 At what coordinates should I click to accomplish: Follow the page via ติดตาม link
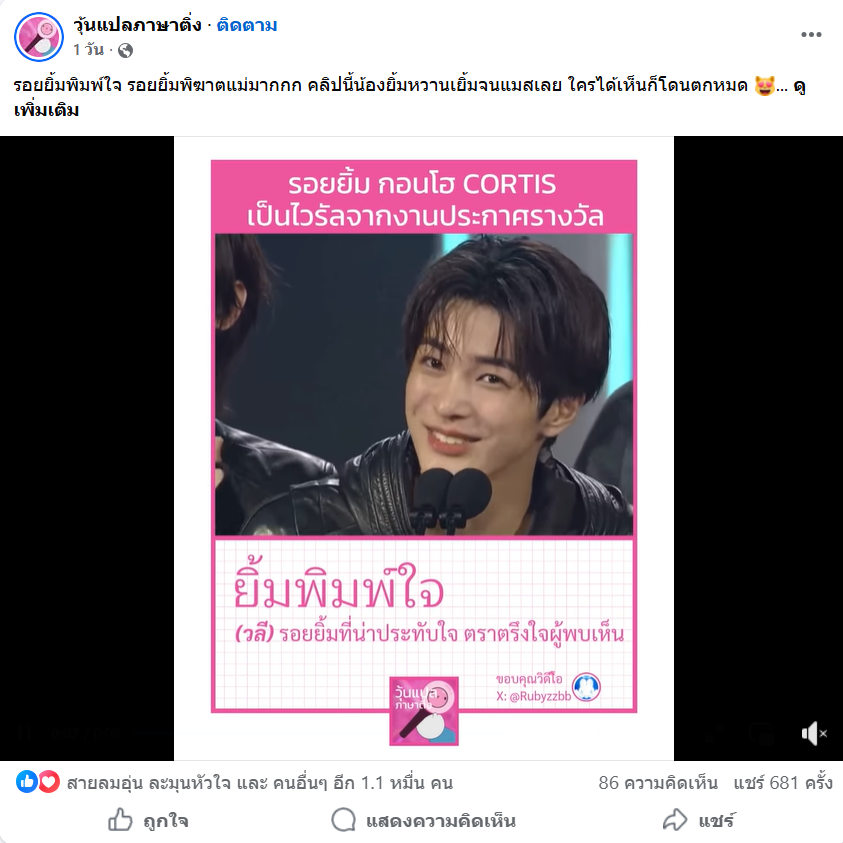tap(247, 25)
